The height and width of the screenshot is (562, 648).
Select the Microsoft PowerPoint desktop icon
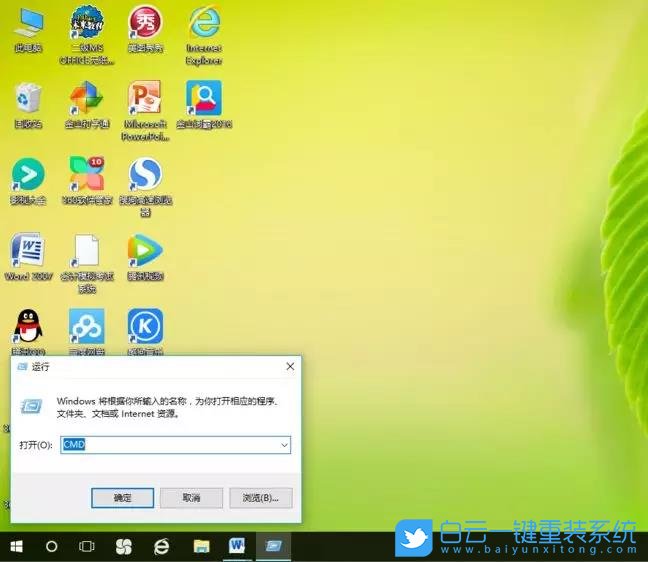[145, 100]
